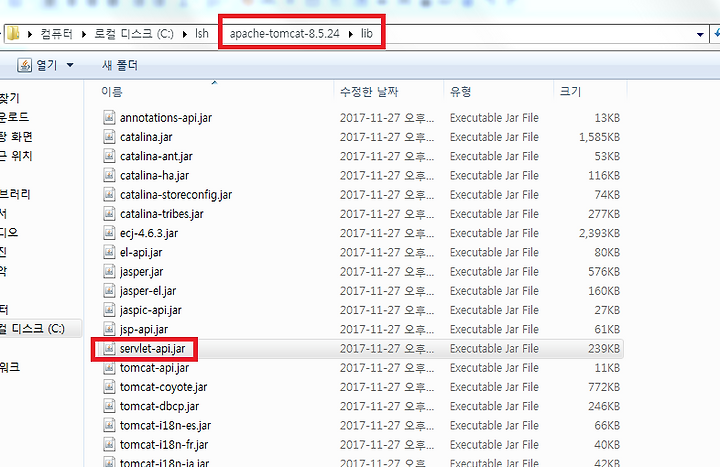
Task: Click the Java icon on 열기 button
Action: click(24, 65)
